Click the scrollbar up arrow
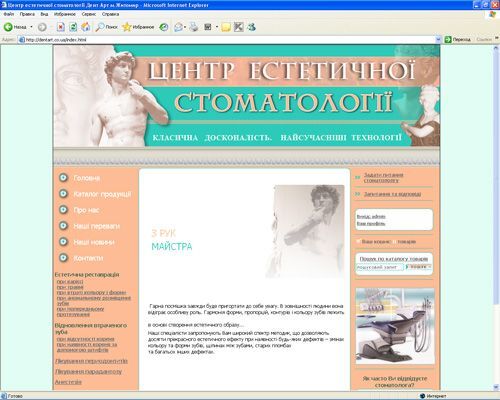The height and width of the screenshot is (400, 500). [x=496, y=48]
